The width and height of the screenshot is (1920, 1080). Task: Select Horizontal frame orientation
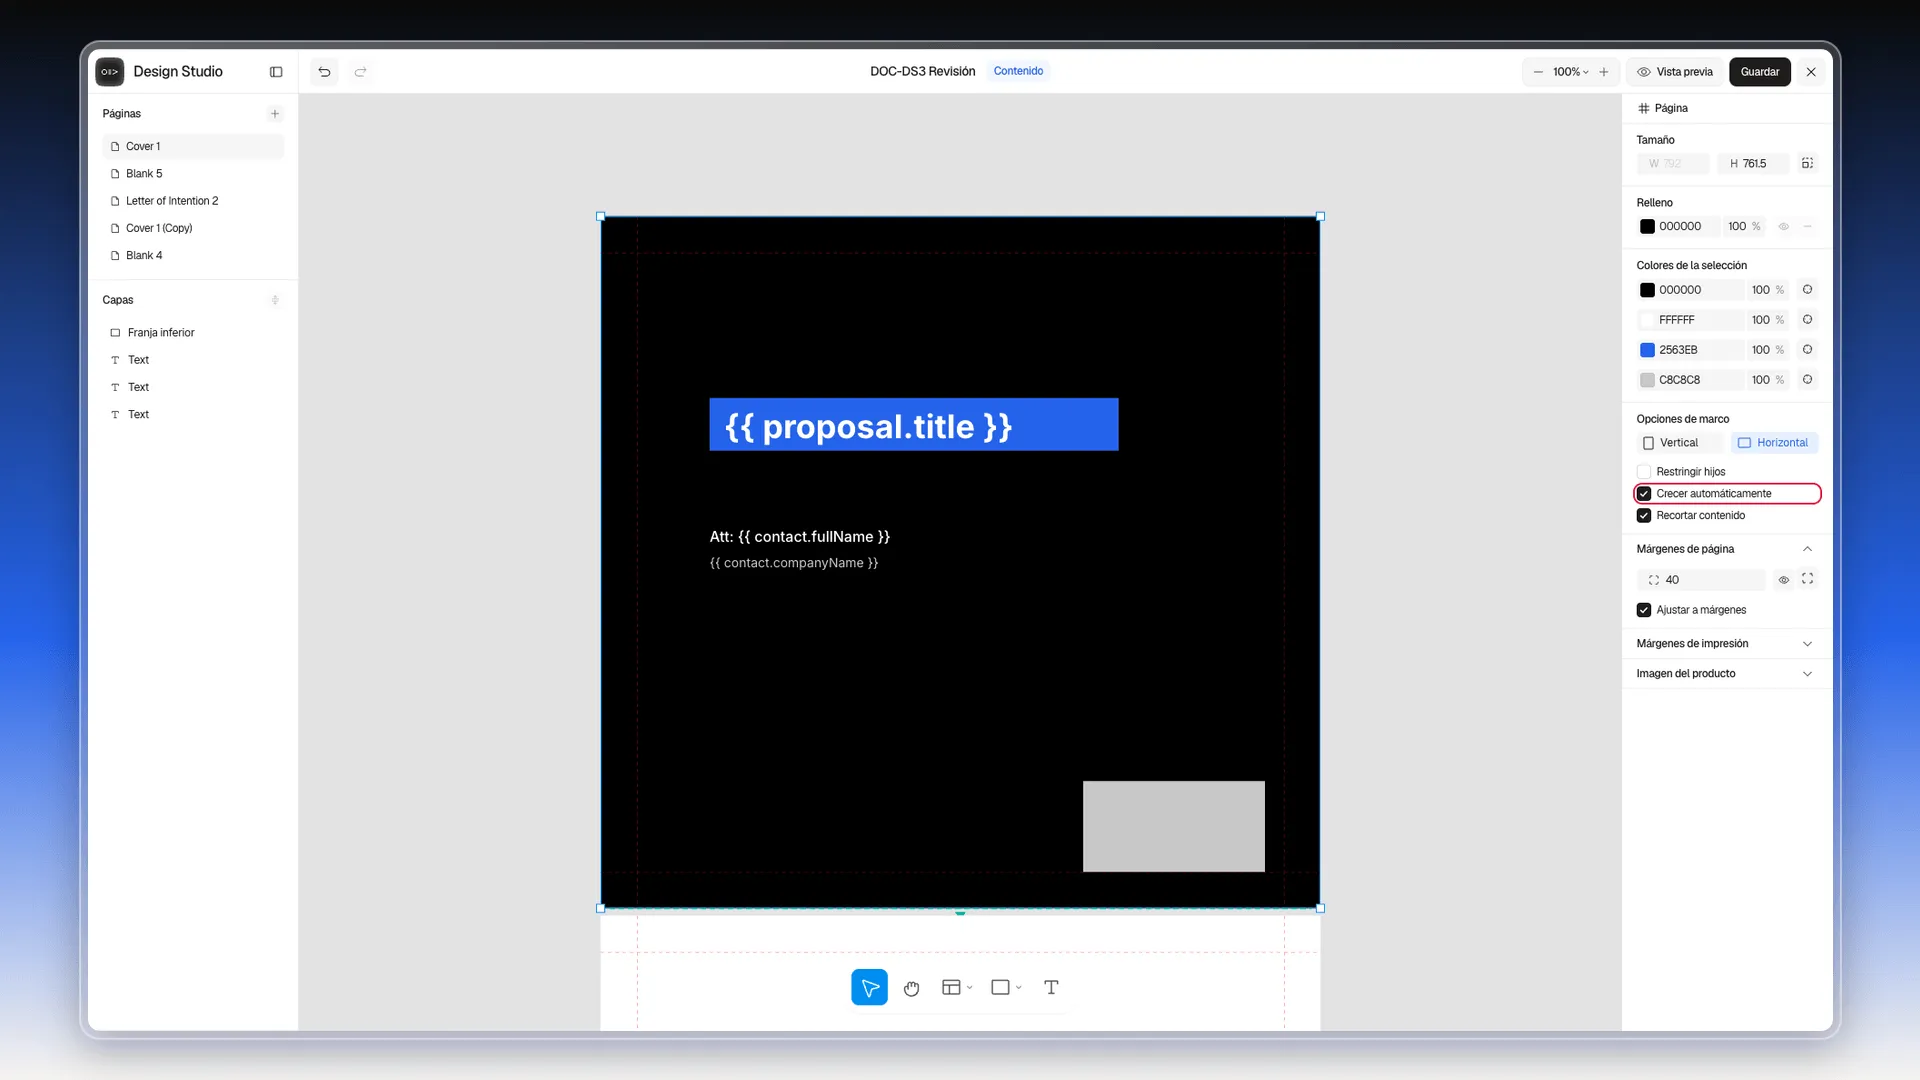click(1774, 443)
